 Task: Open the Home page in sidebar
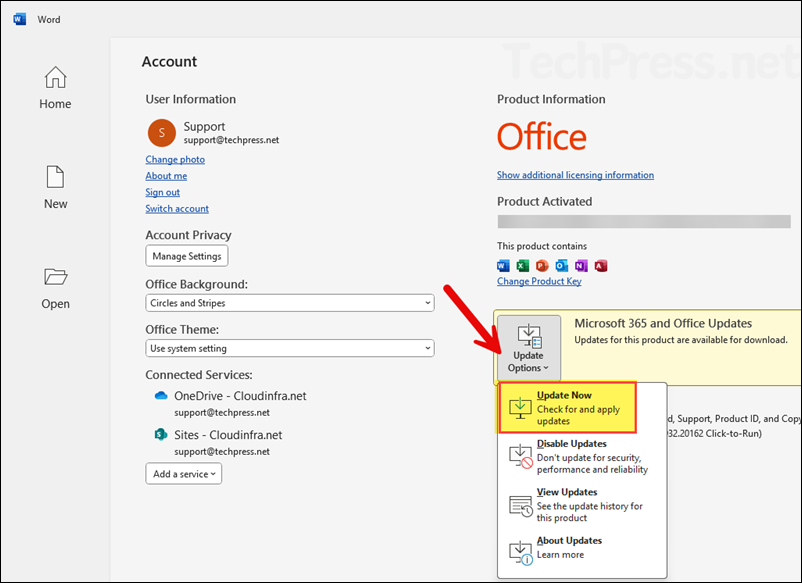point(55,88)
